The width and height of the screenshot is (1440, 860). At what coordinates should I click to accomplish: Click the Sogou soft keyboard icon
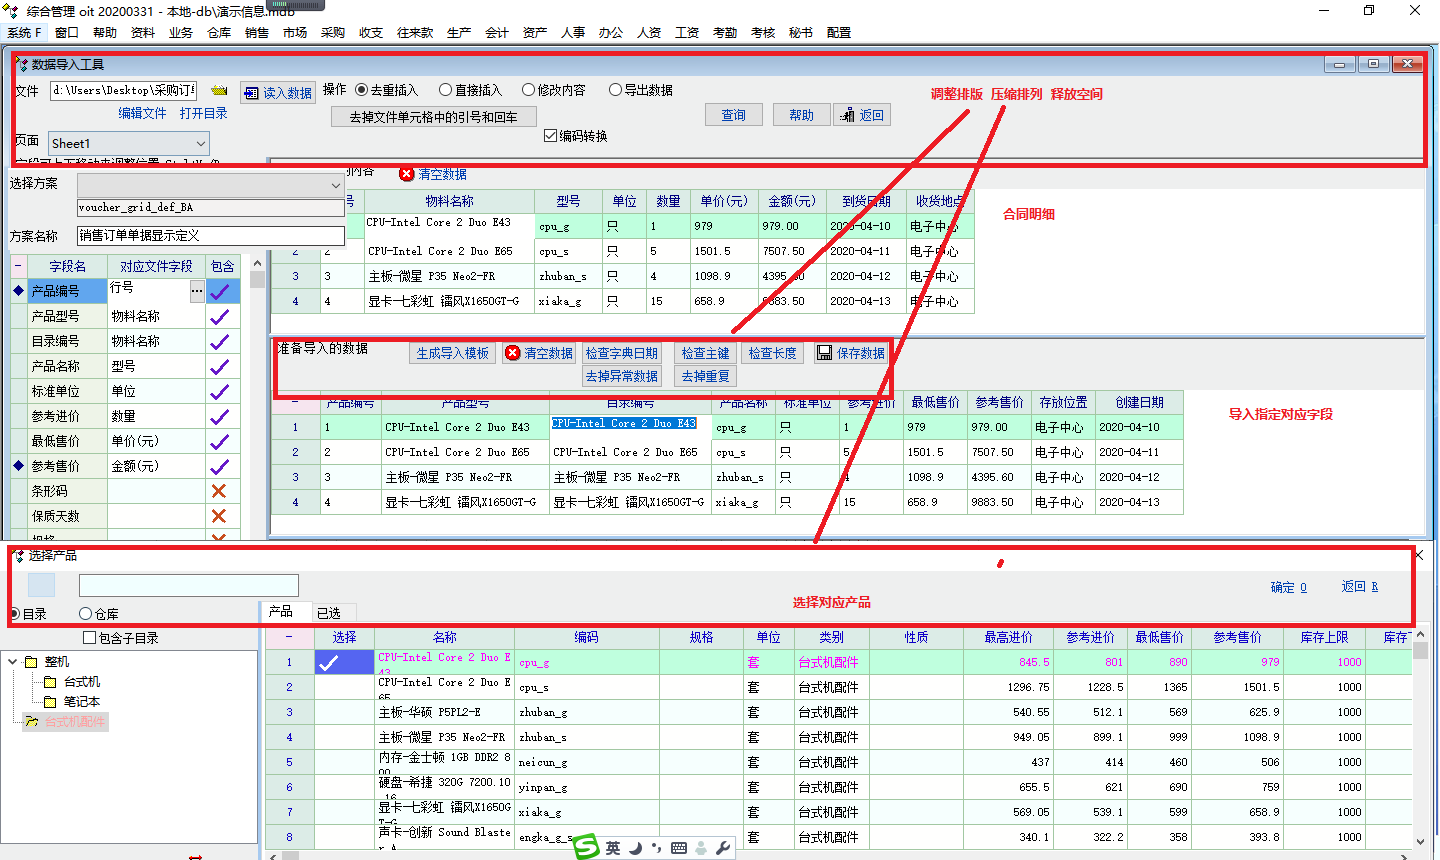679,848
